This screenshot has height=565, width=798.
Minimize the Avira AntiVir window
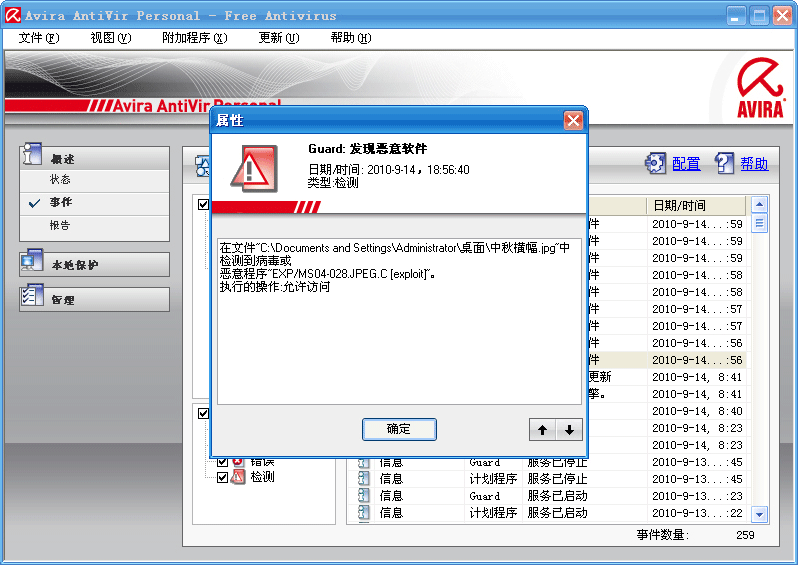tap(735, 16)
